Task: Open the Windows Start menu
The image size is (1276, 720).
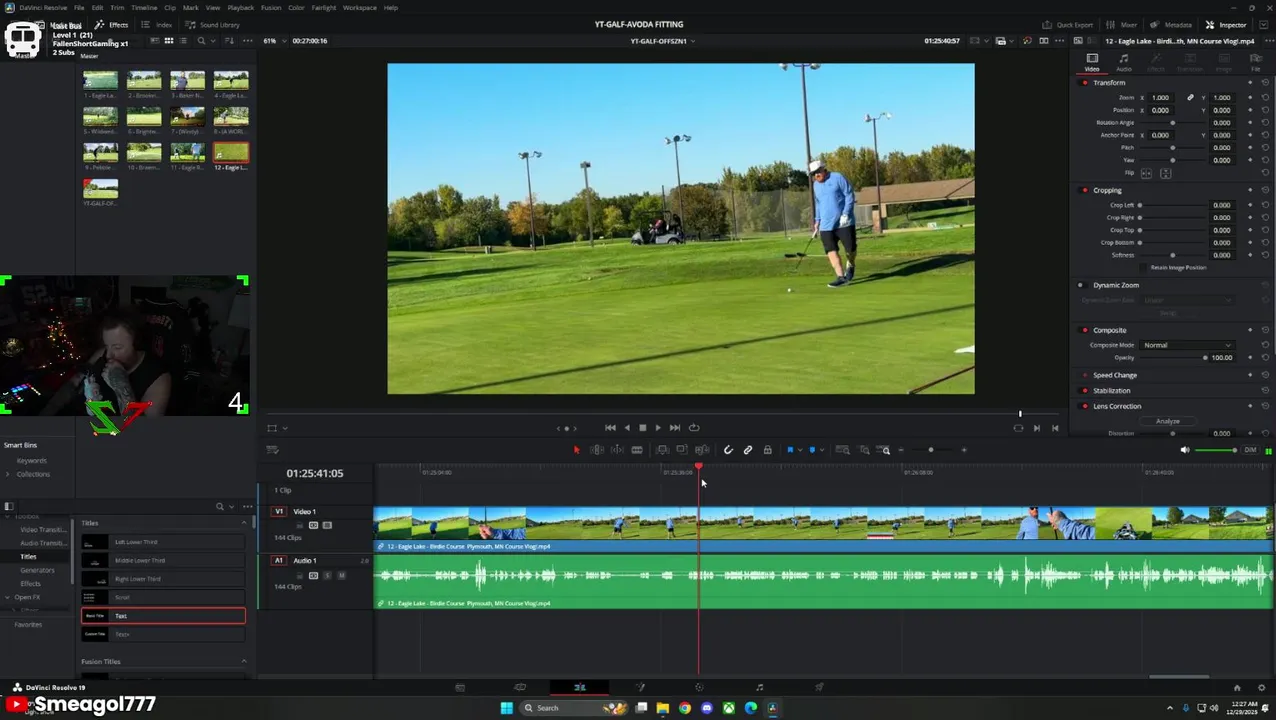Action: [x=506, y=708]
